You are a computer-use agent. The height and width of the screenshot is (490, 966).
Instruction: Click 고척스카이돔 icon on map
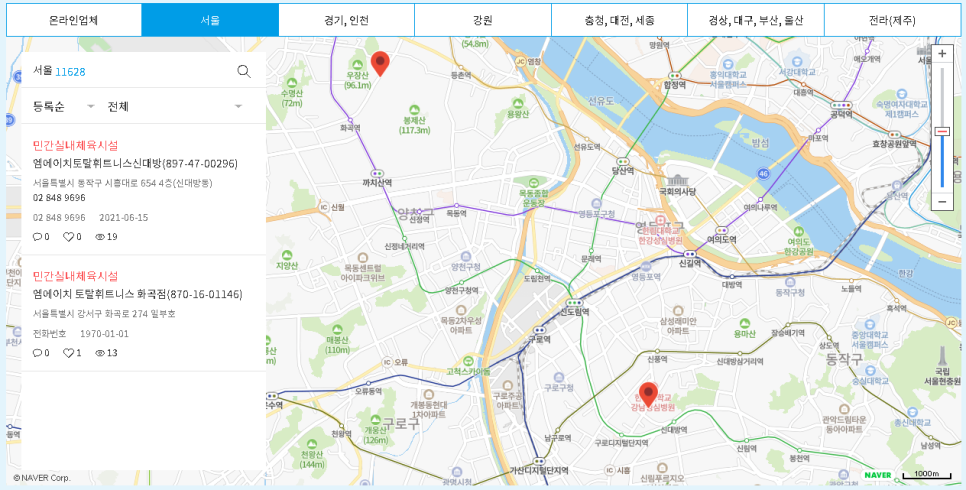[468, 361]
